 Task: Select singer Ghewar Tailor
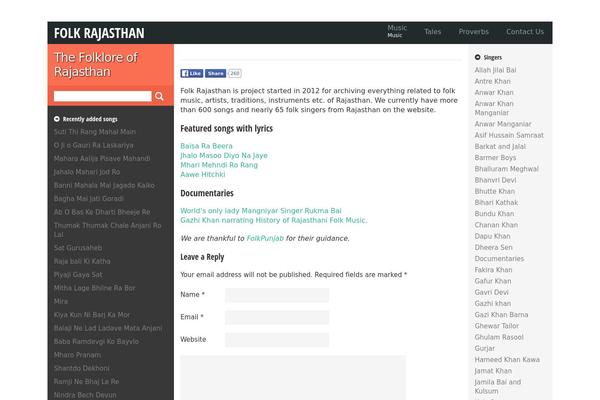(x=497, y=326)
